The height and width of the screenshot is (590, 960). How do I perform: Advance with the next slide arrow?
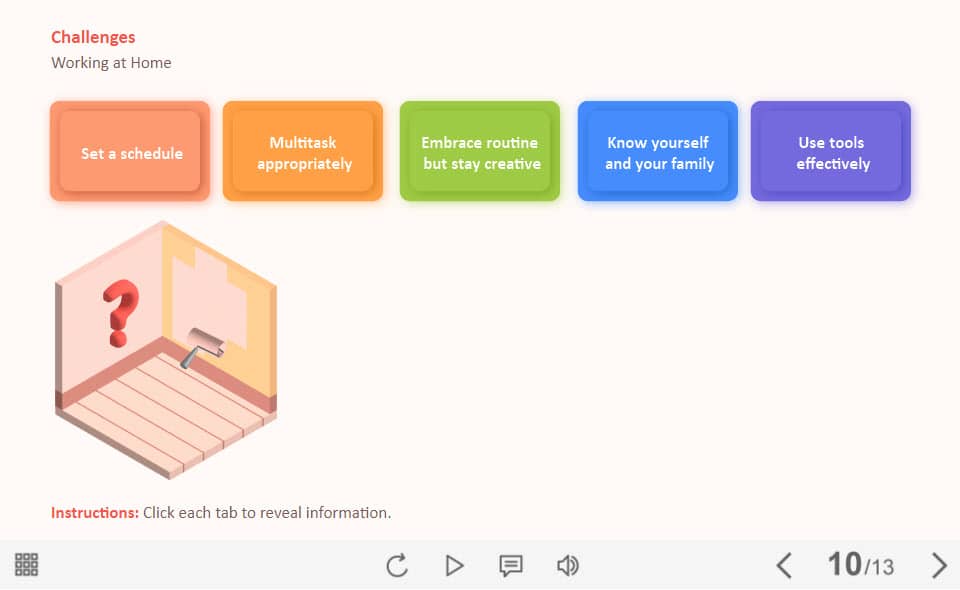pos(939,566)
